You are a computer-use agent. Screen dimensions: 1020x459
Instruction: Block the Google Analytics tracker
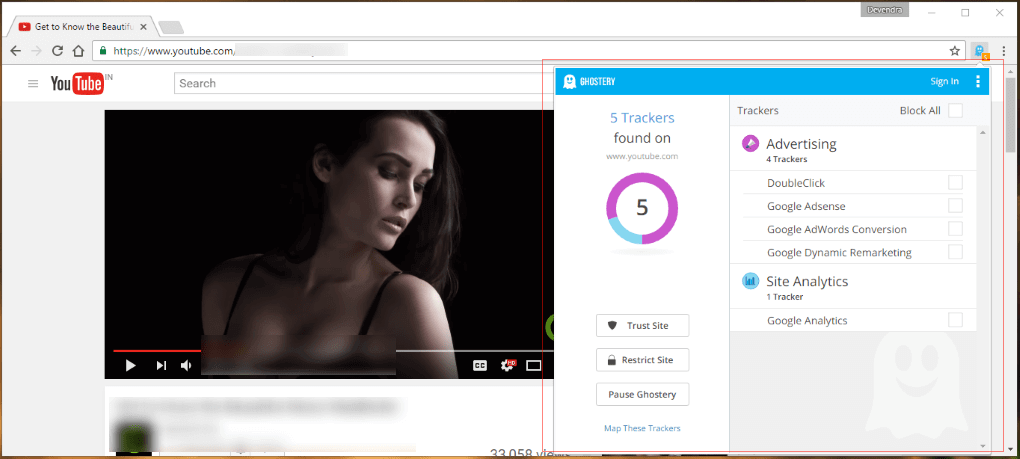955,320
